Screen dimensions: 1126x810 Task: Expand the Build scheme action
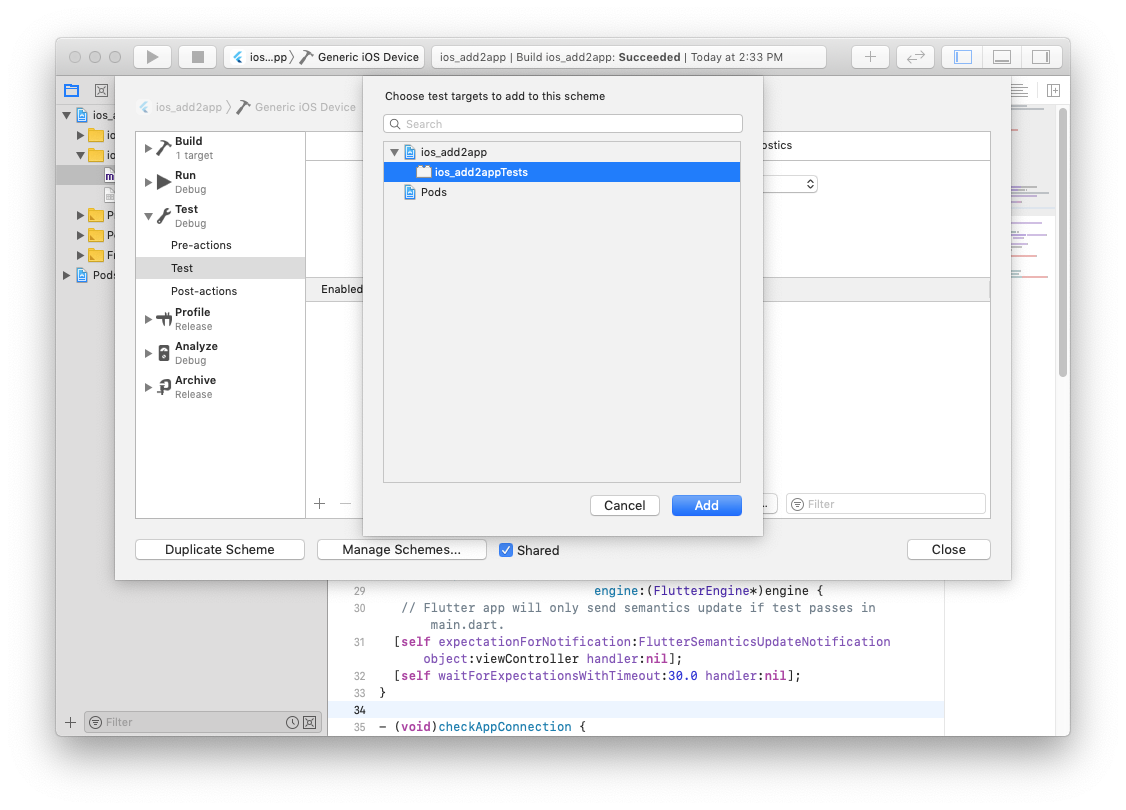coord(148,148)
